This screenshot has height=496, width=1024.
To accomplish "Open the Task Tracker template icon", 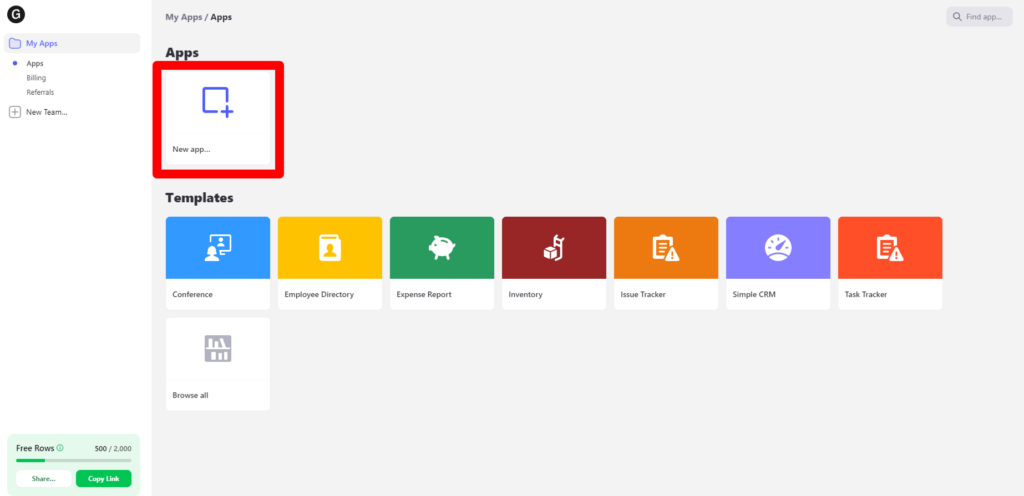I will pyautogui.click(x=890, y=247).
